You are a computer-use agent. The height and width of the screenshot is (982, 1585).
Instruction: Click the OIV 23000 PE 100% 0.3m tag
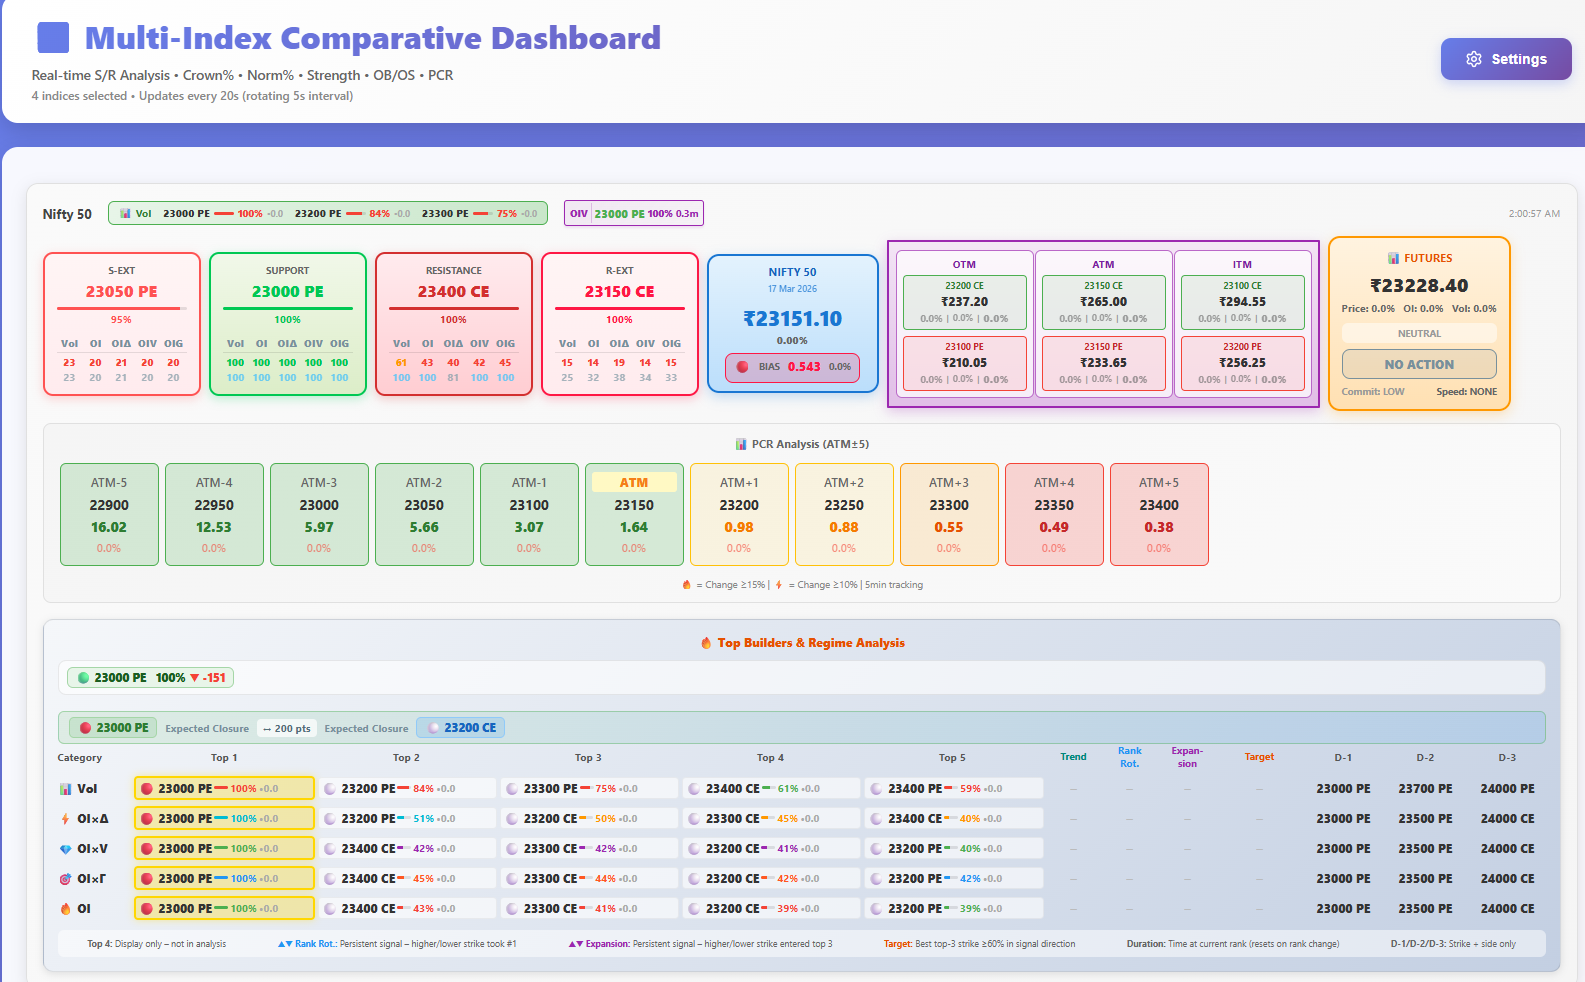pyautogui.click(x=634, y=213)
